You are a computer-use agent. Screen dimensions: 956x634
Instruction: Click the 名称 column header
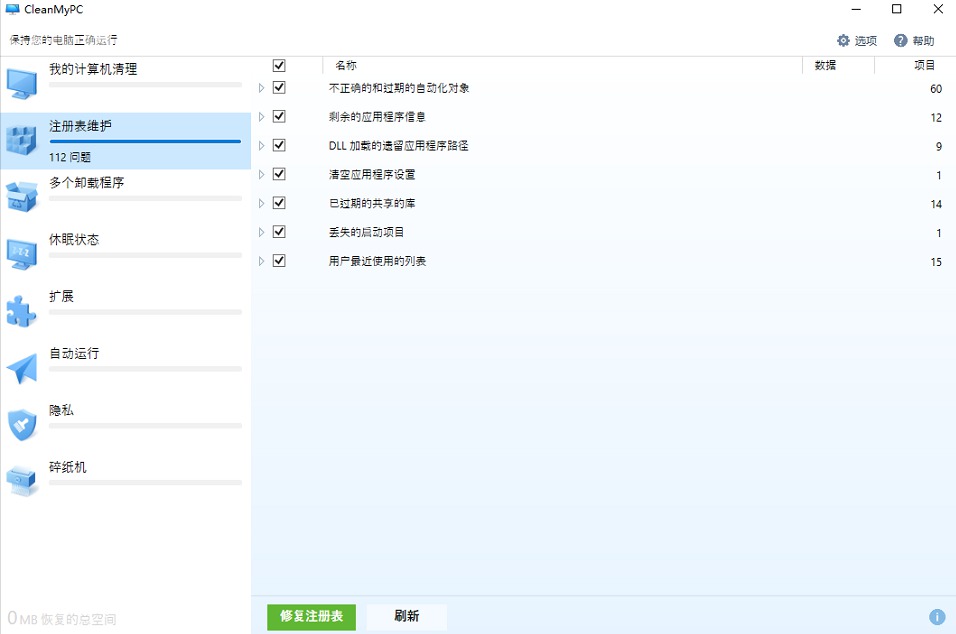[x=346, y=65]
